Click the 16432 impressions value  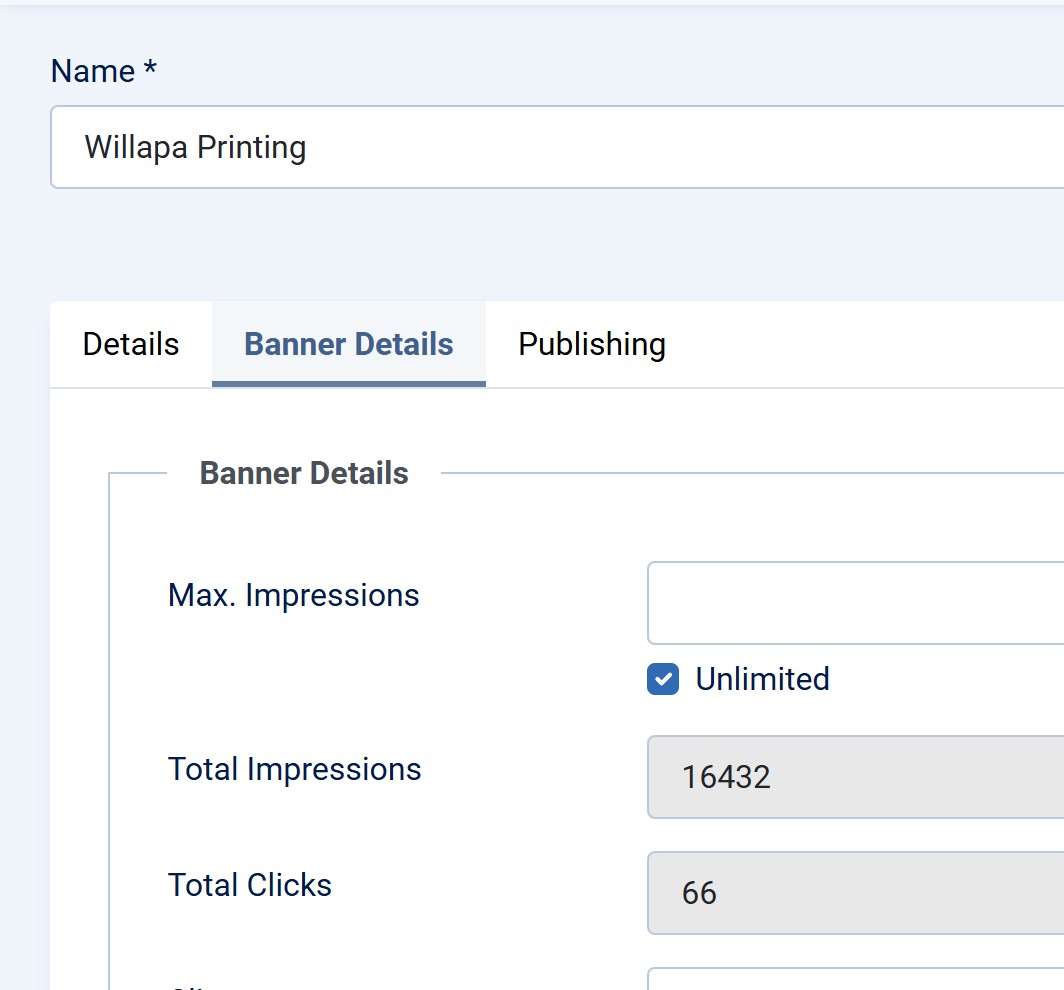pos(726,777)
